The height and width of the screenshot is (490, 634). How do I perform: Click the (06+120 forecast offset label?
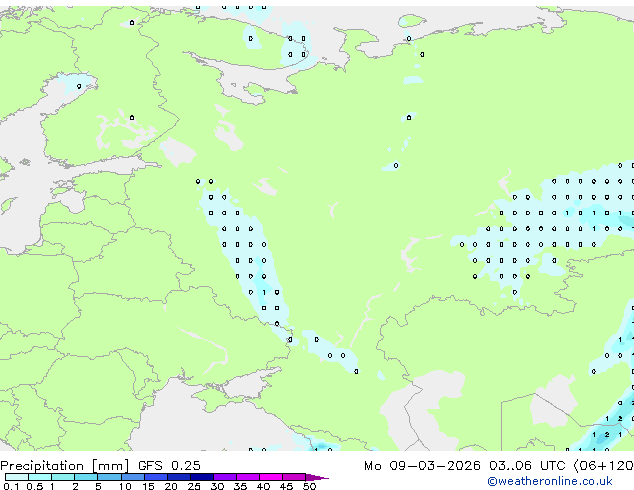(606, 466)
